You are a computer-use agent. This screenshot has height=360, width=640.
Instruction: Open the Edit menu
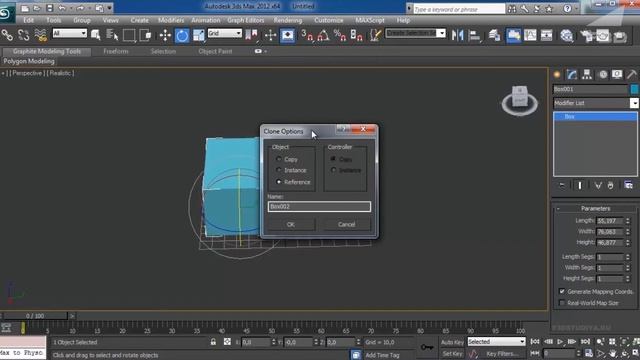(29, 20)
